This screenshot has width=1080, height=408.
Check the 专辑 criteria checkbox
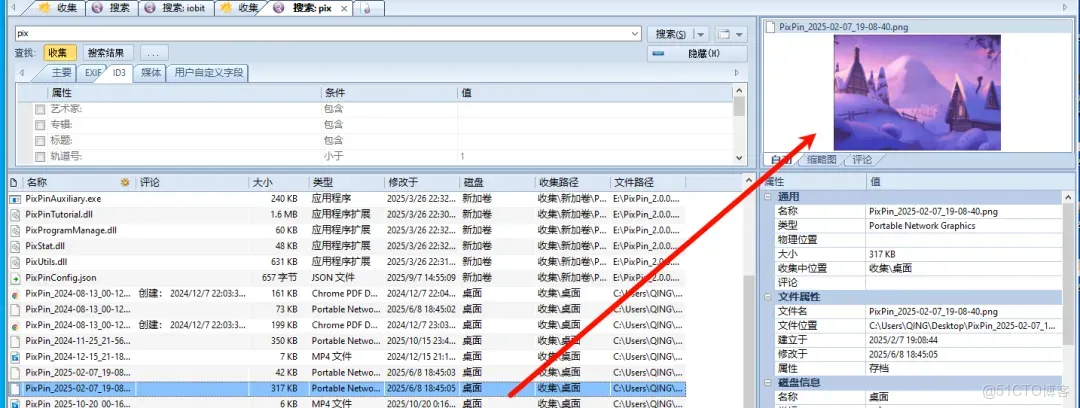(40, 125)
